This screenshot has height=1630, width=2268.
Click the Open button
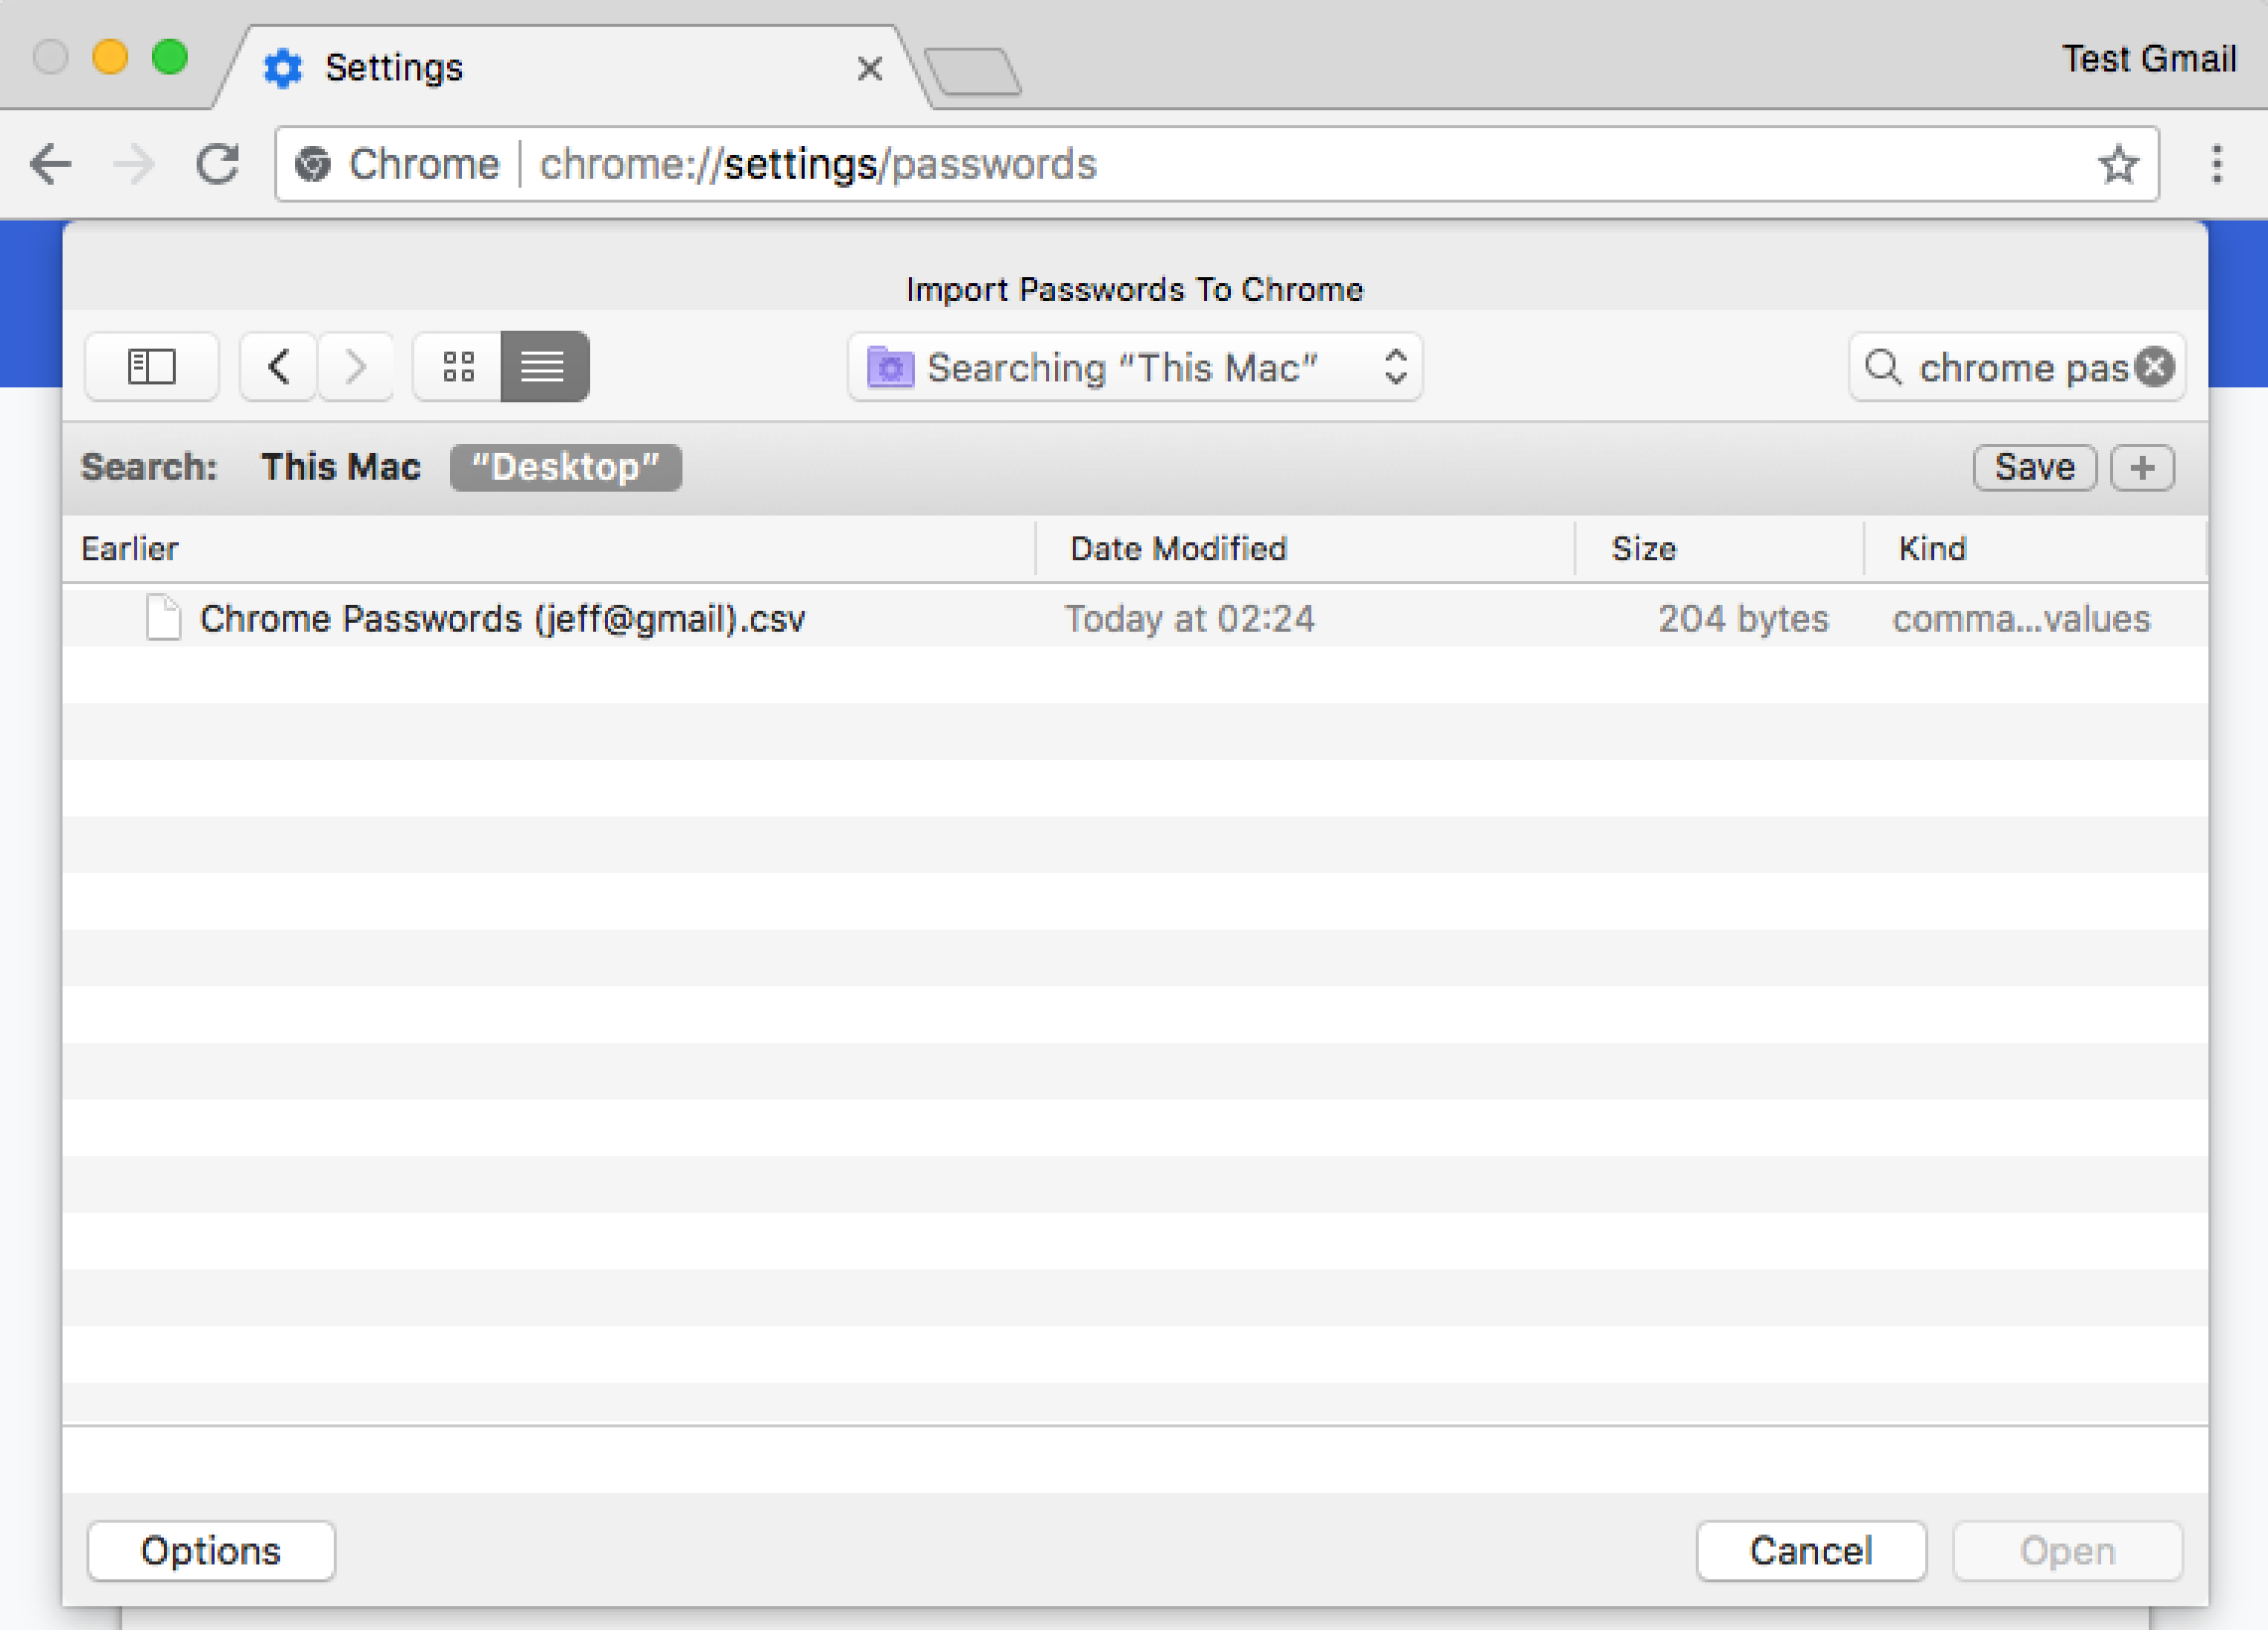2067,1551
